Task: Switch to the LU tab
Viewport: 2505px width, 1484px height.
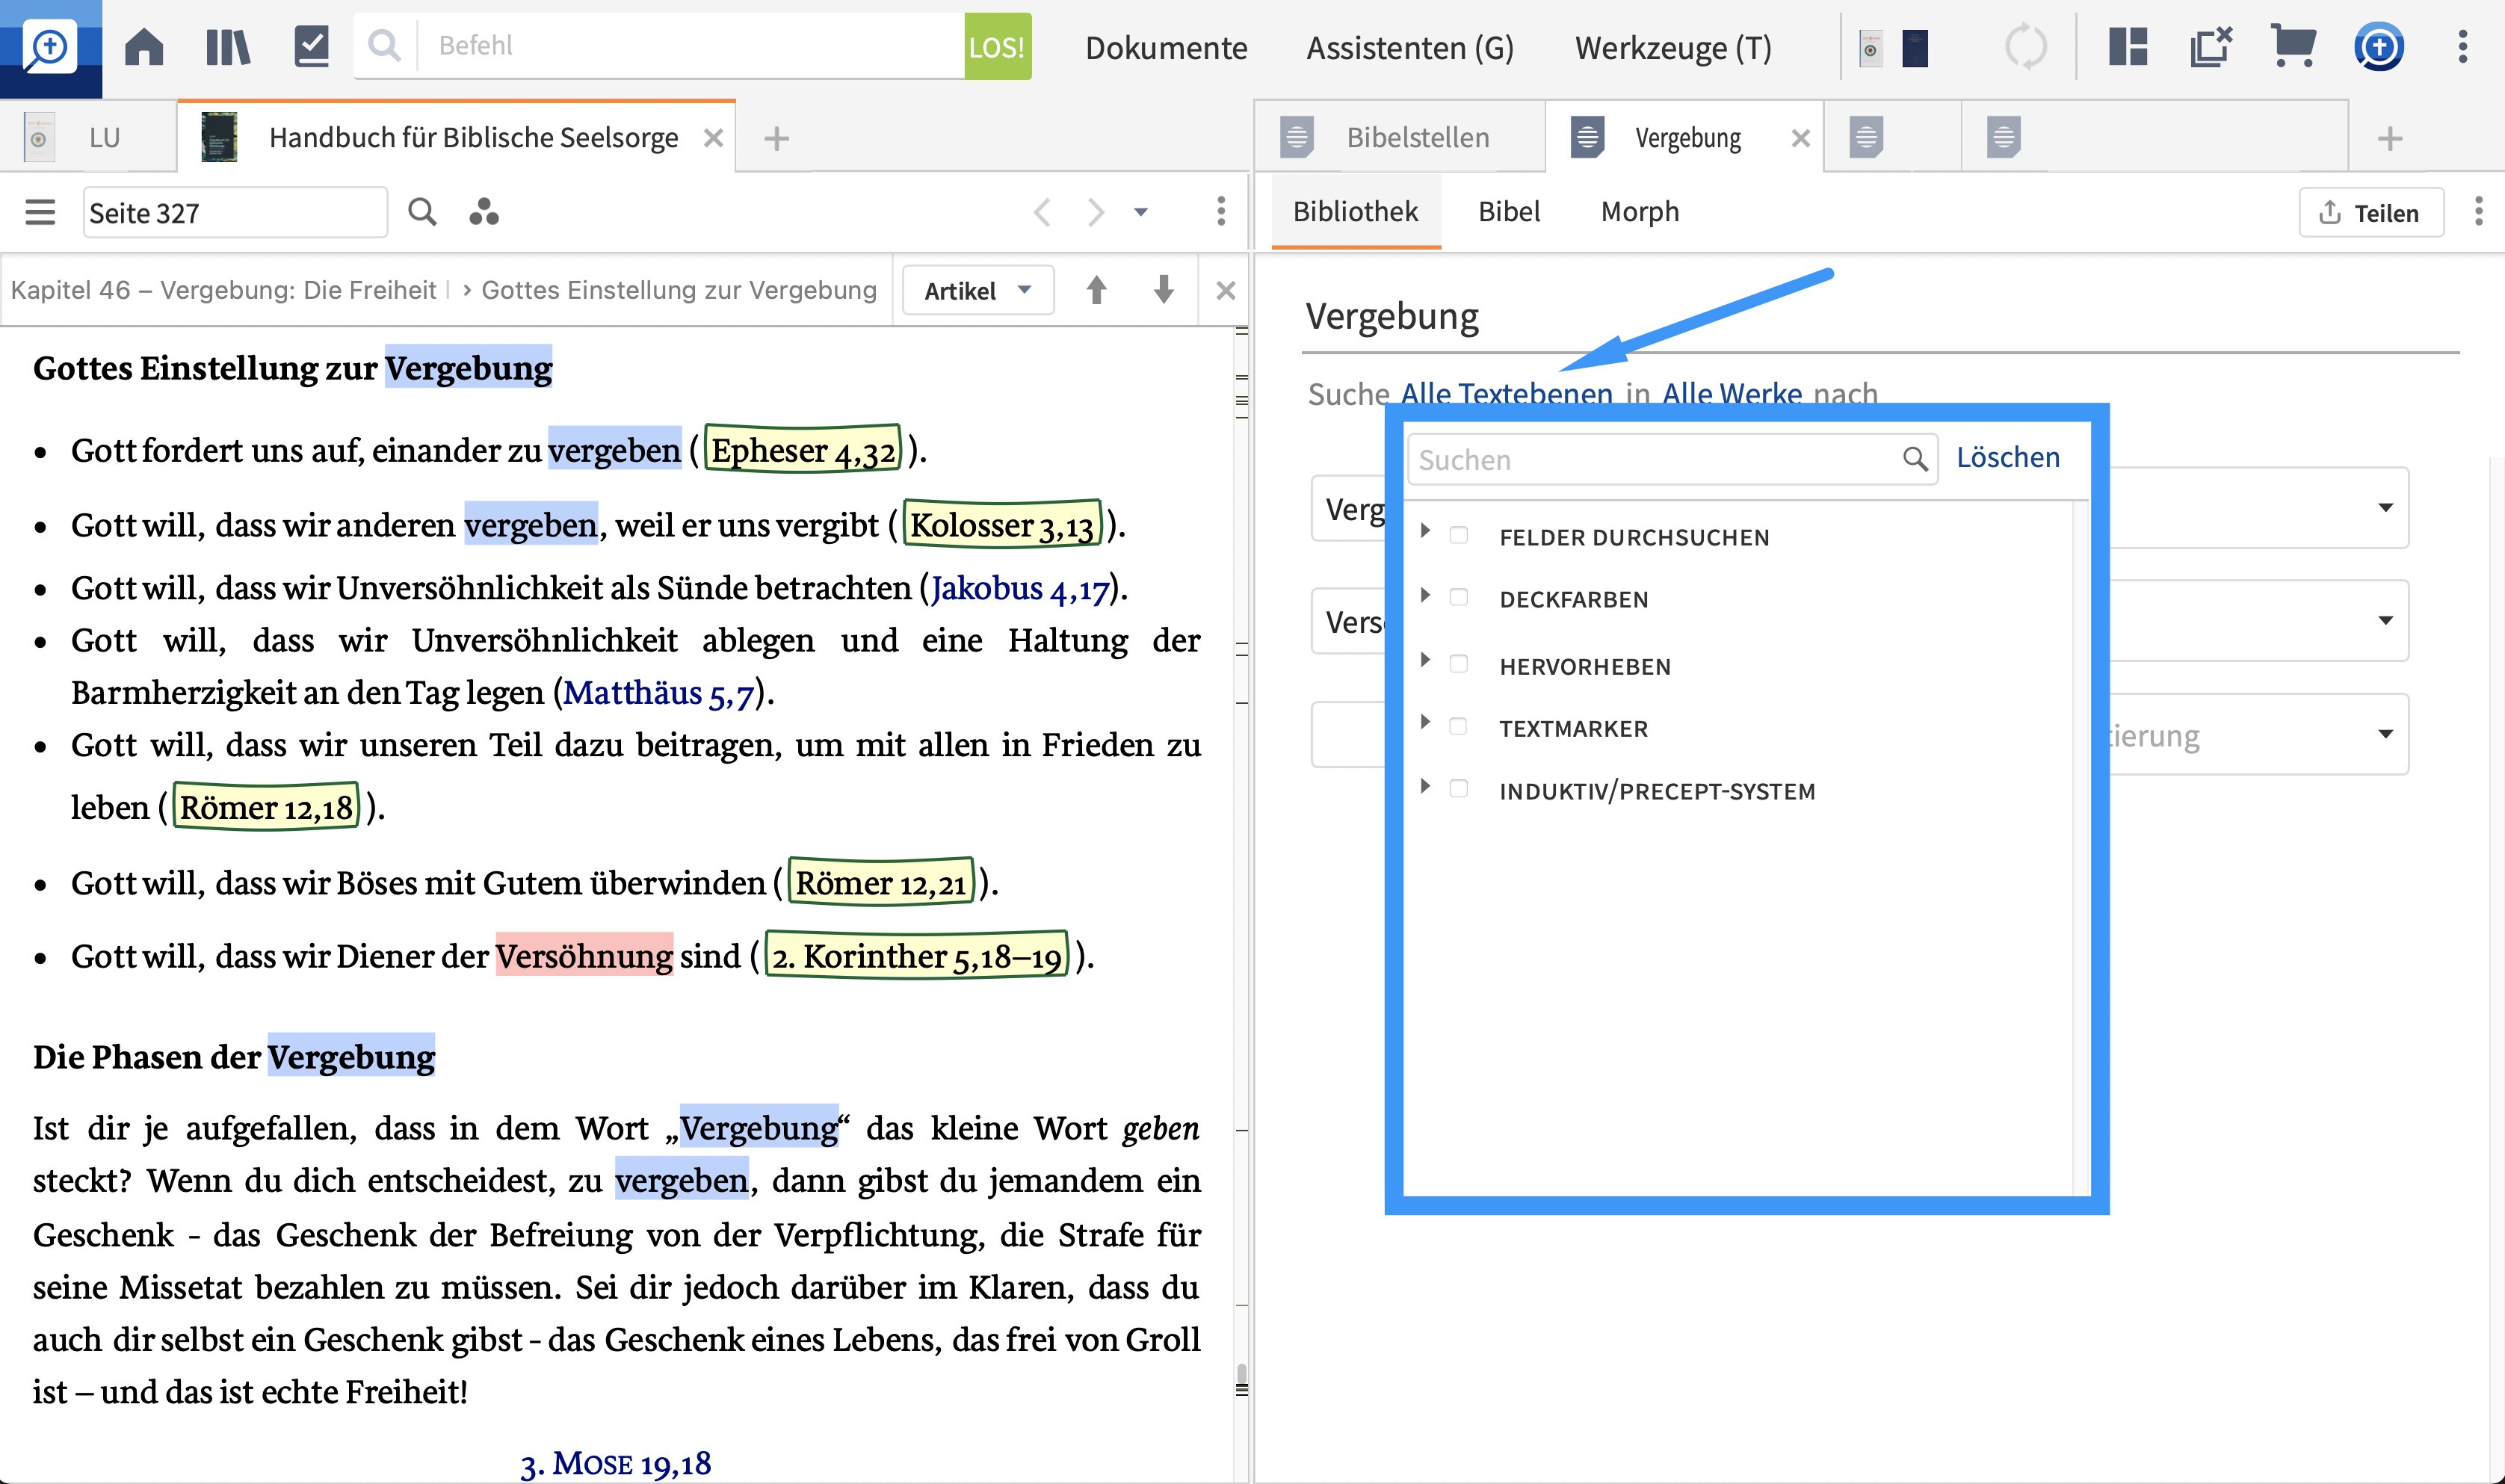Action: click(x=88, y=137)
